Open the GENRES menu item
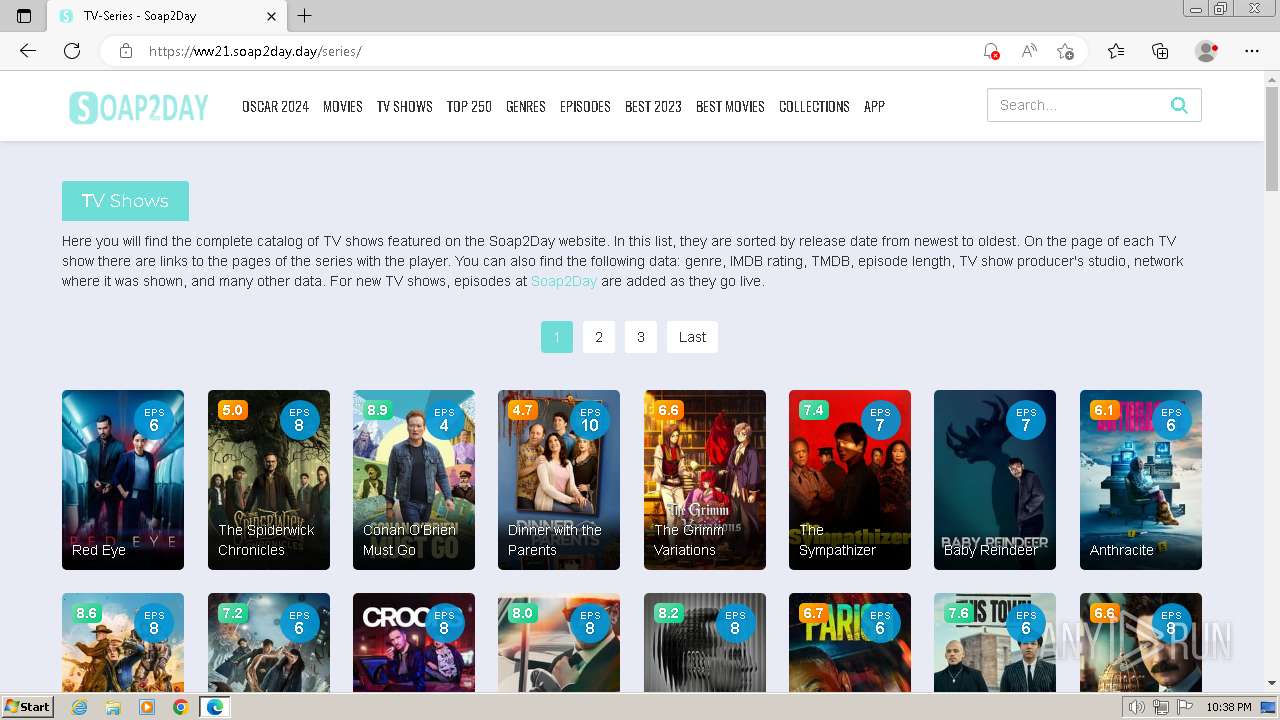The width and height of the screenshot is (1280, 720). click(x=525, y=106)
